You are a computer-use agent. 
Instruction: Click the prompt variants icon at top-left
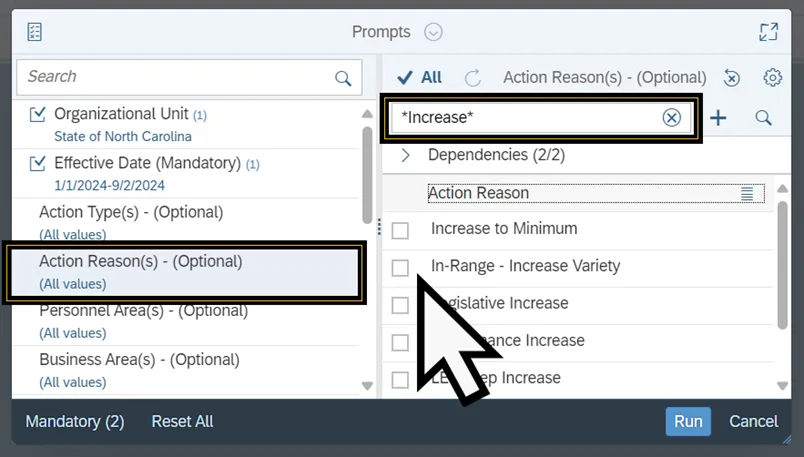coord(34,32)
